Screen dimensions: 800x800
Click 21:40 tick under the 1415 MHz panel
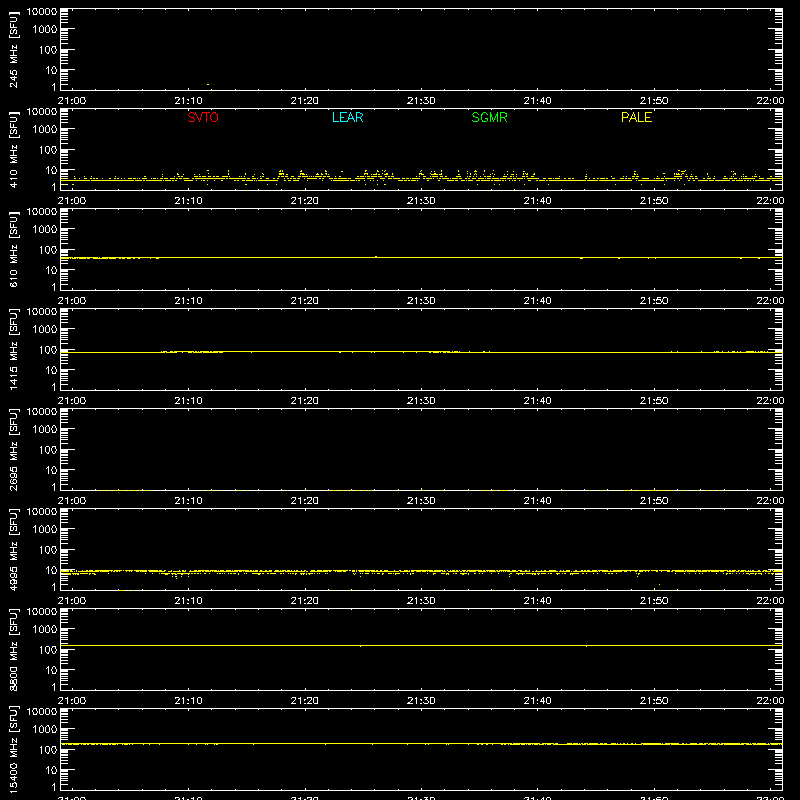pos(537,401)
